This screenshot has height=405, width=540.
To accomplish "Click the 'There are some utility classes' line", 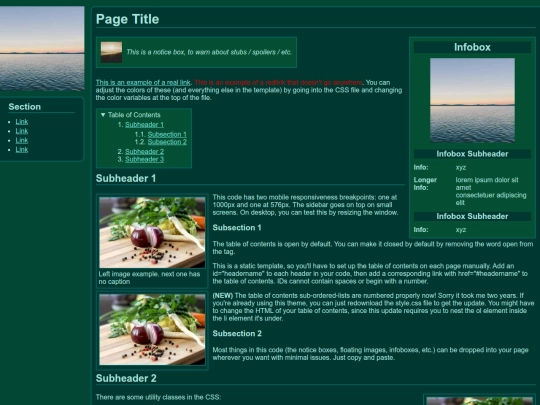I will point(158,397).
